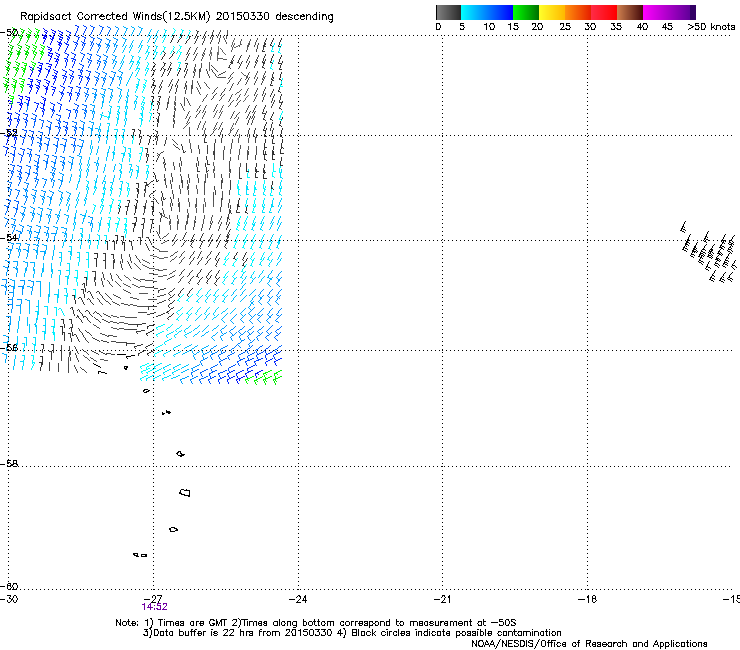Click the '-54' latitude axis label
Screen dimensions: 740x650
(x=9, y=237)
